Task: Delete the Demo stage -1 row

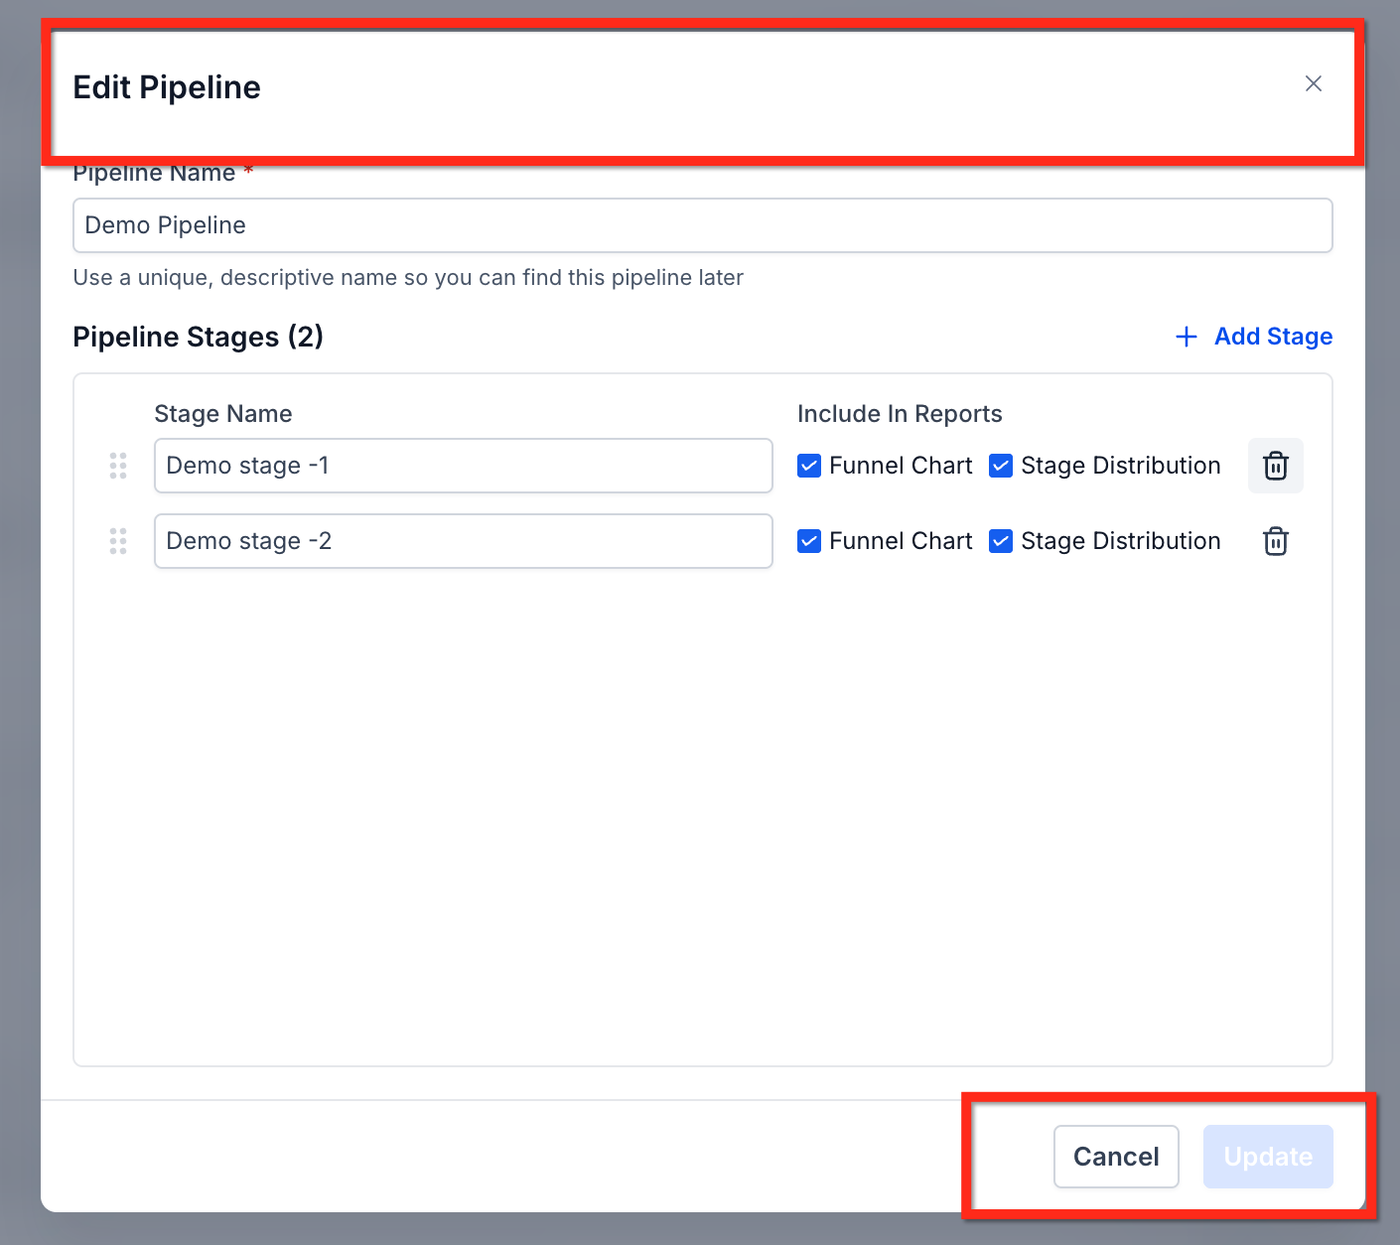Action: coord(1275,466)
